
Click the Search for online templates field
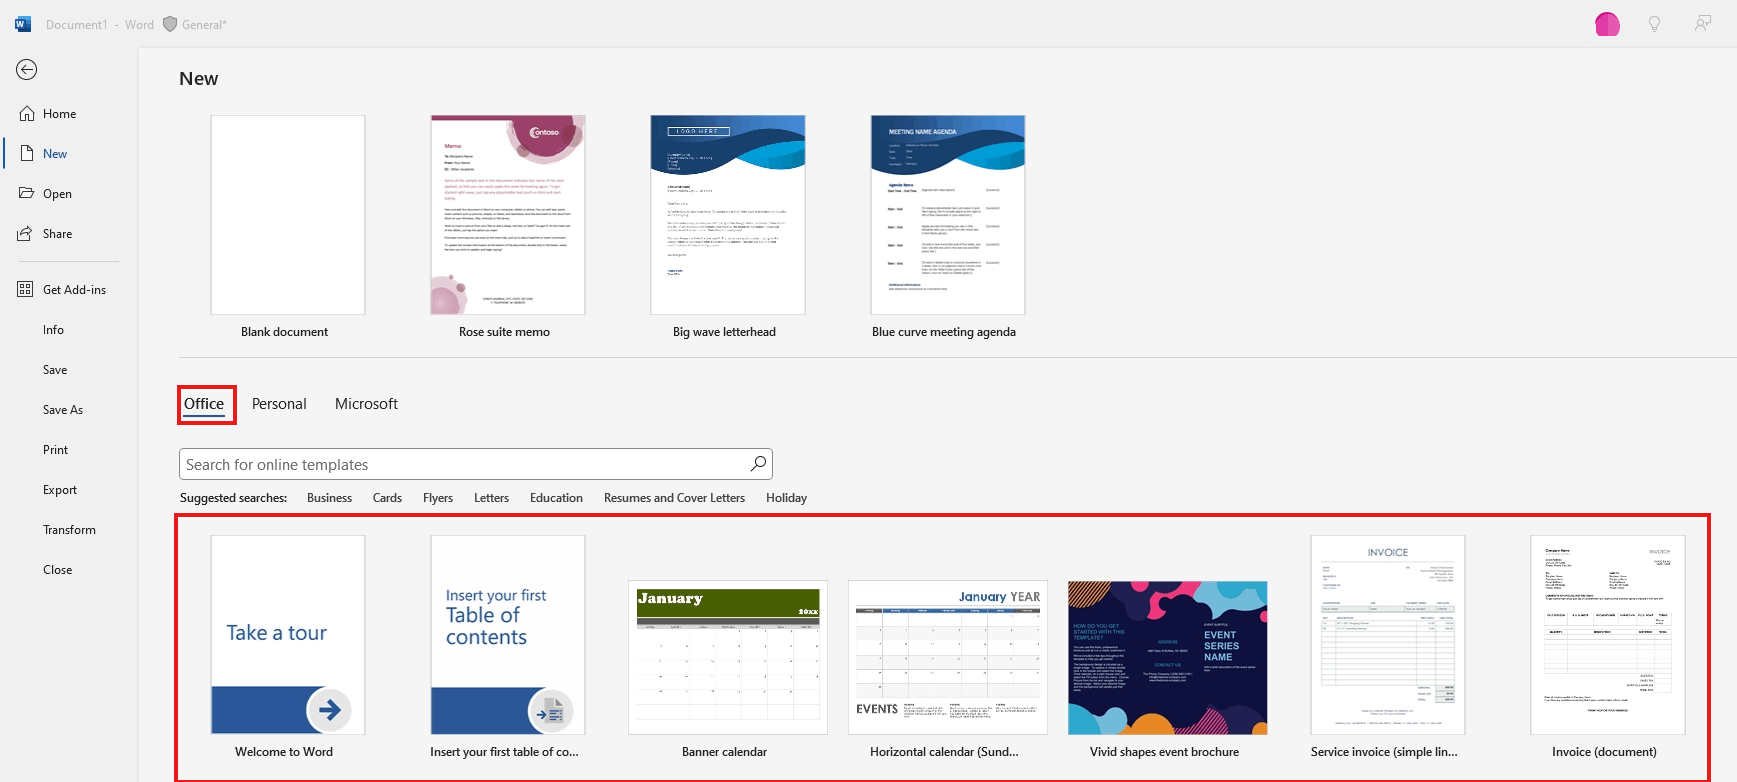[476, 464]
